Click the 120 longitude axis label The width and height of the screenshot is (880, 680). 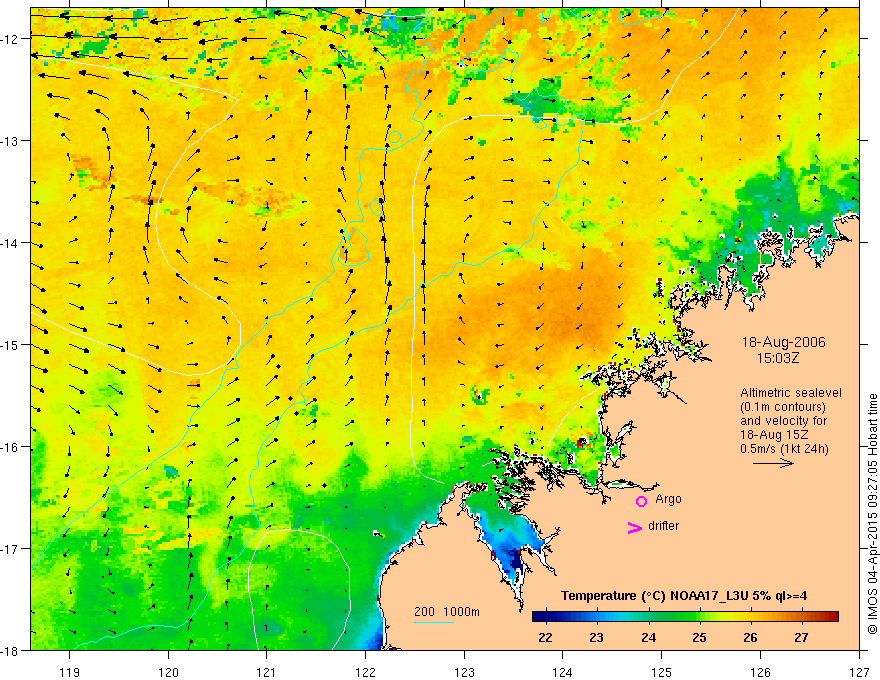168,672
